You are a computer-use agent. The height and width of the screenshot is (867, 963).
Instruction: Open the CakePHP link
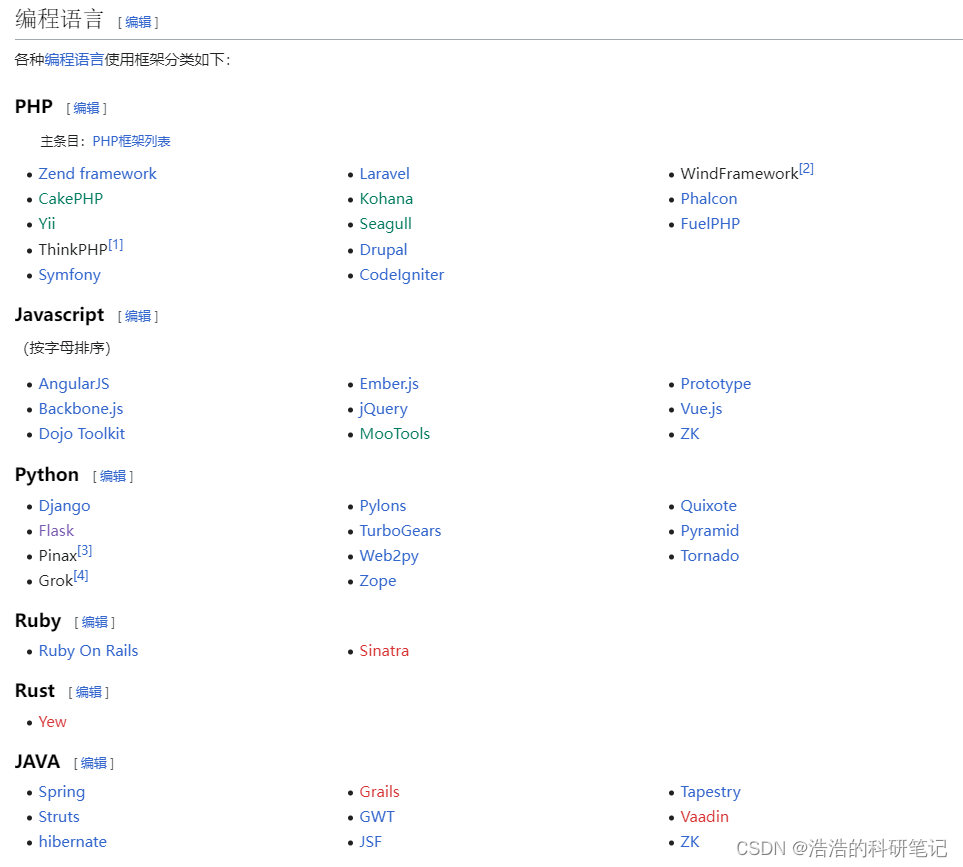pos(71,199)
